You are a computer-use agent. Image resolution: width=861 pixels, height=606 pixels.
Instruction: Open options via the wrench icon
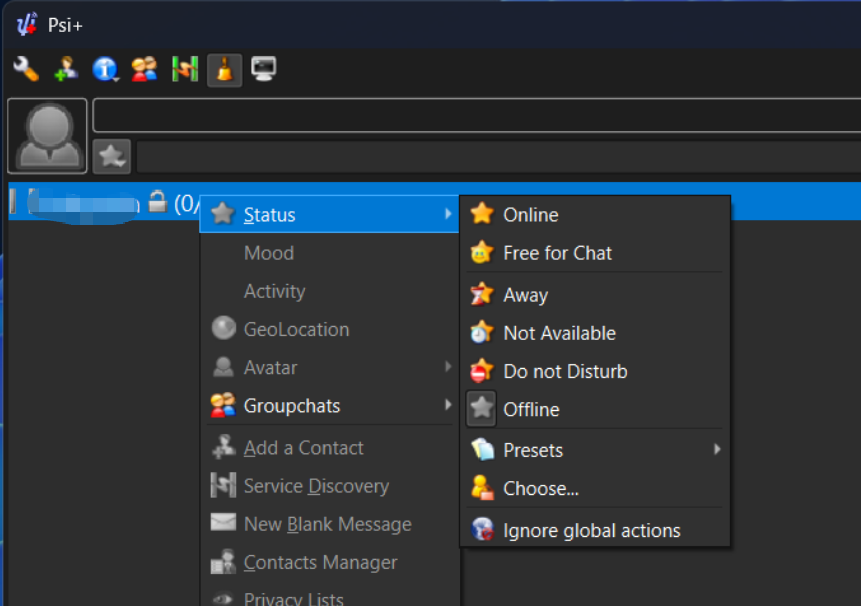[x=26, y=69]
